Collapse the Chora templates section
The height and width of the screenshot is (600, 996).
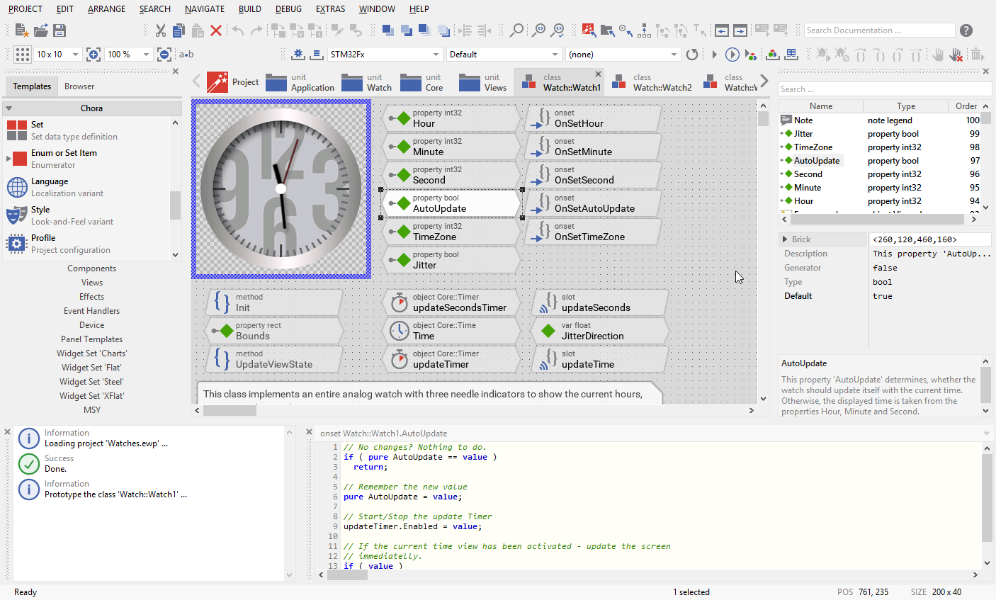tap(9, 108)
